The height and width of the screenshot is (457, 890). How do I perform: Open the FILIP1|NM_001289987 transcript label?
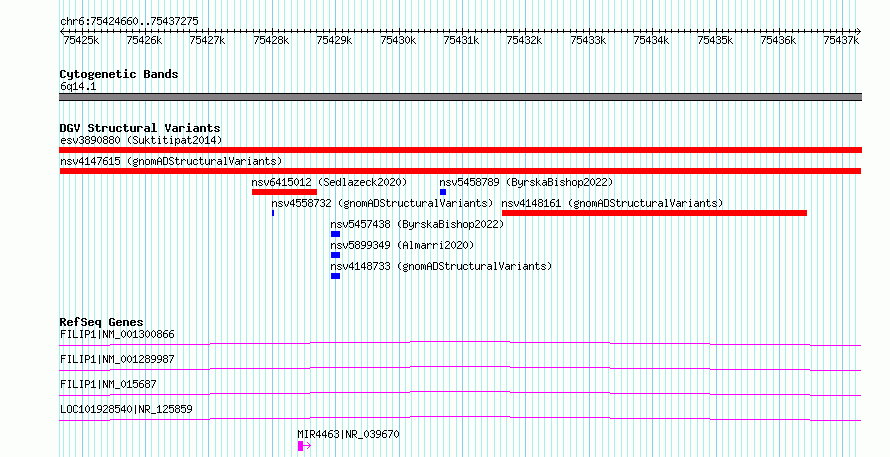[x=117, y=359]
